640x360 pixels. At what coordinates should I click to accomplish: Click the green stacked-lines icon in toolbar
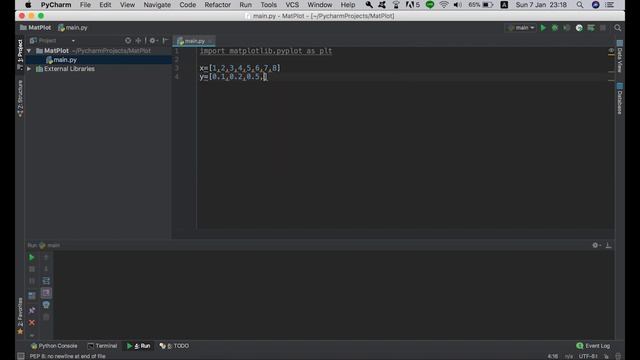[591, 28]
